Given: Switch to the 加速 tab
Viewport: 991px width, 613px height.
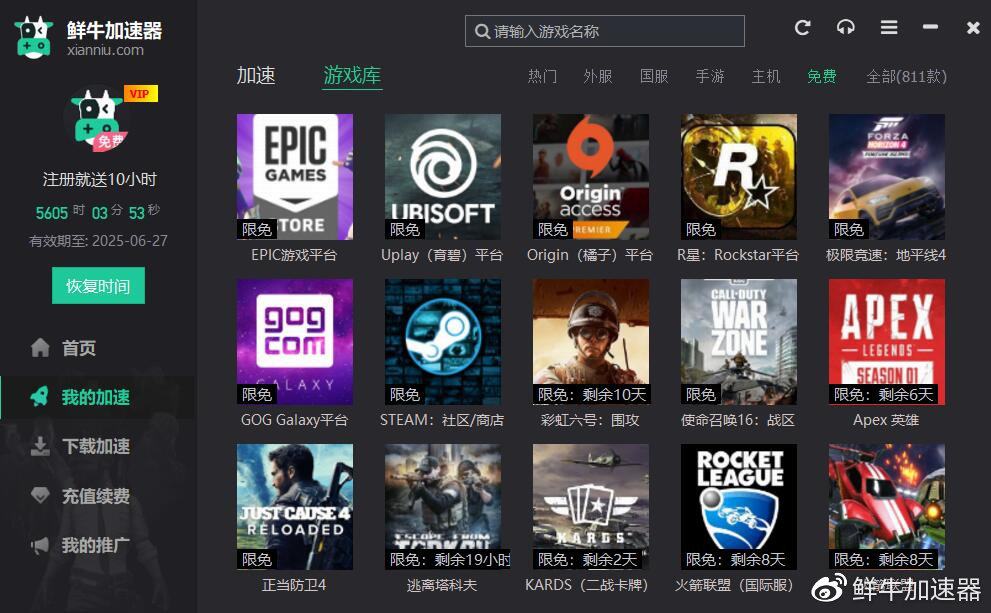Looking at the screenshot, I should pos(256,76).
